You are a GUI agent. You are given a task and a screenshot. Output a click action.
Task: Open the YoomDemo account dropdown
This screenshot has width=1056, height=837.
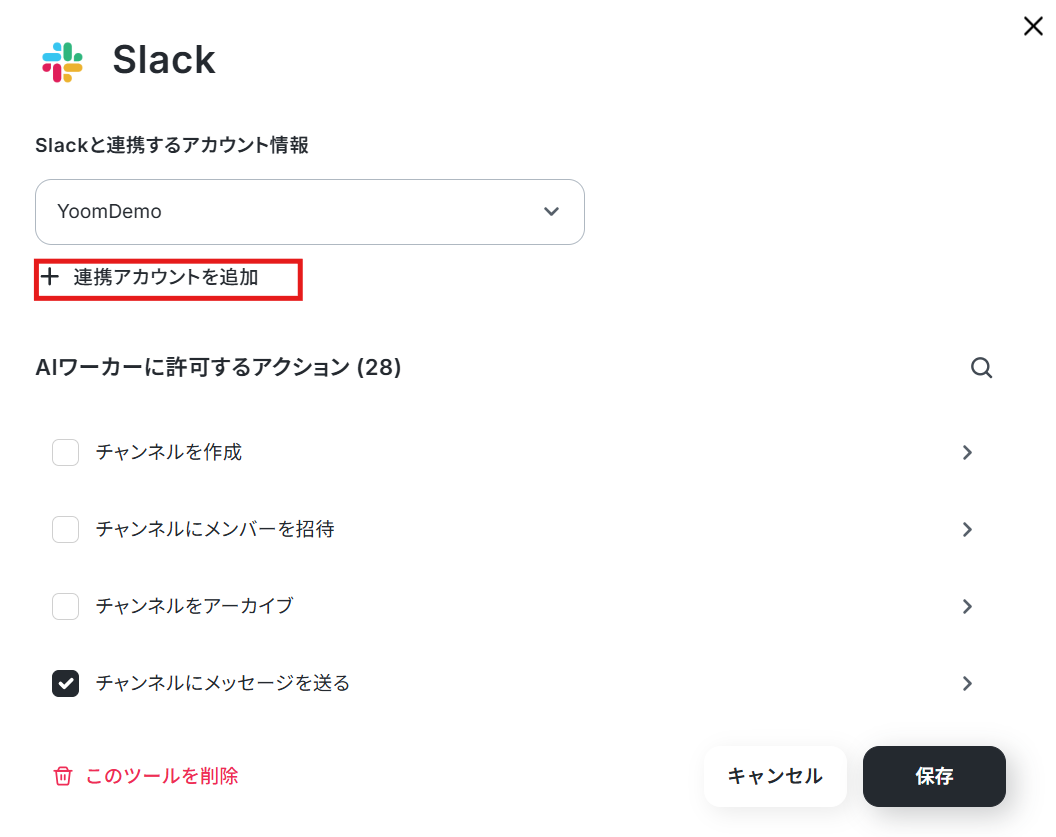pyautogui.click(x=310, y=211)
